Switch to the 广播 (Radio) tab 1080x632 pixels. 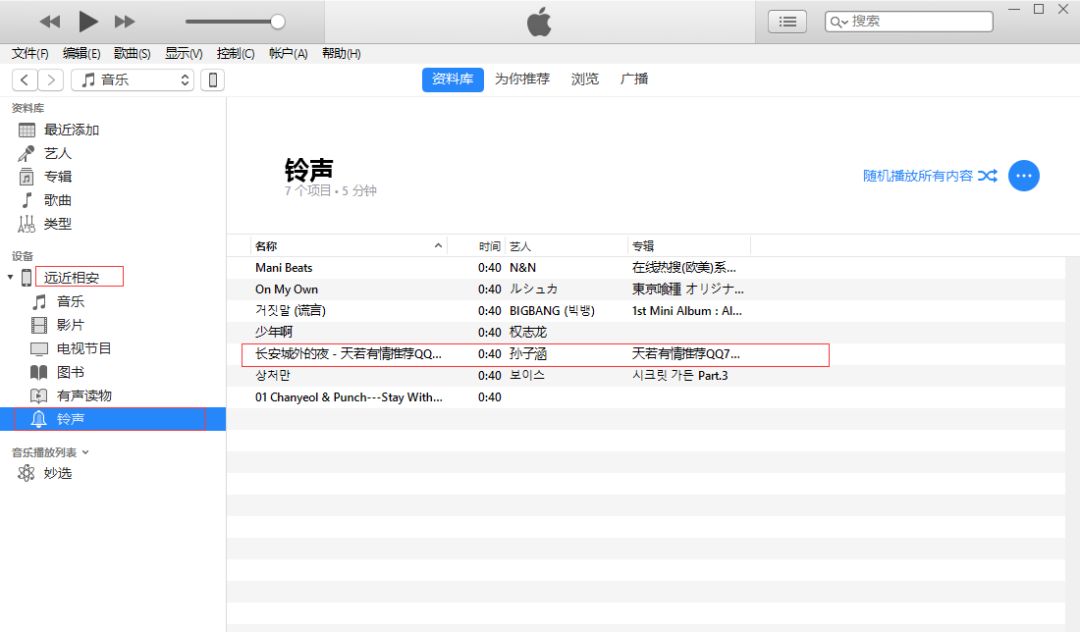[635, 79]
